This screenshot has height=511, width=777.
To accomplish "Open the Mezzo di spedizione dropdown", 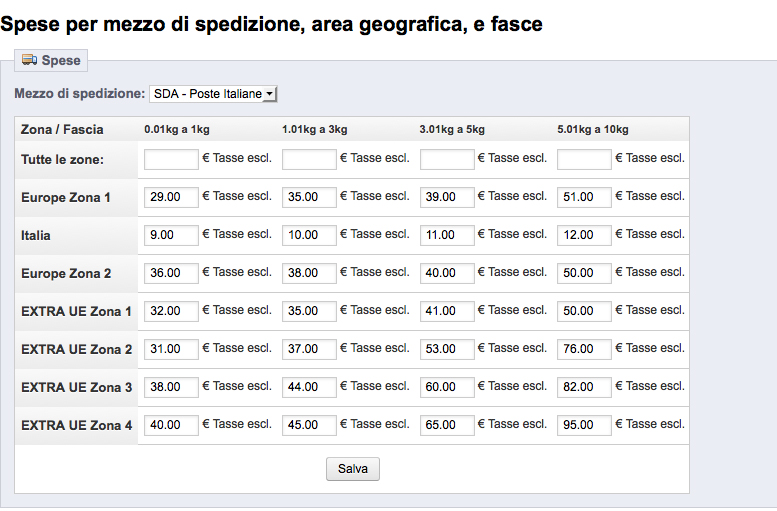I will pos(213,94).
